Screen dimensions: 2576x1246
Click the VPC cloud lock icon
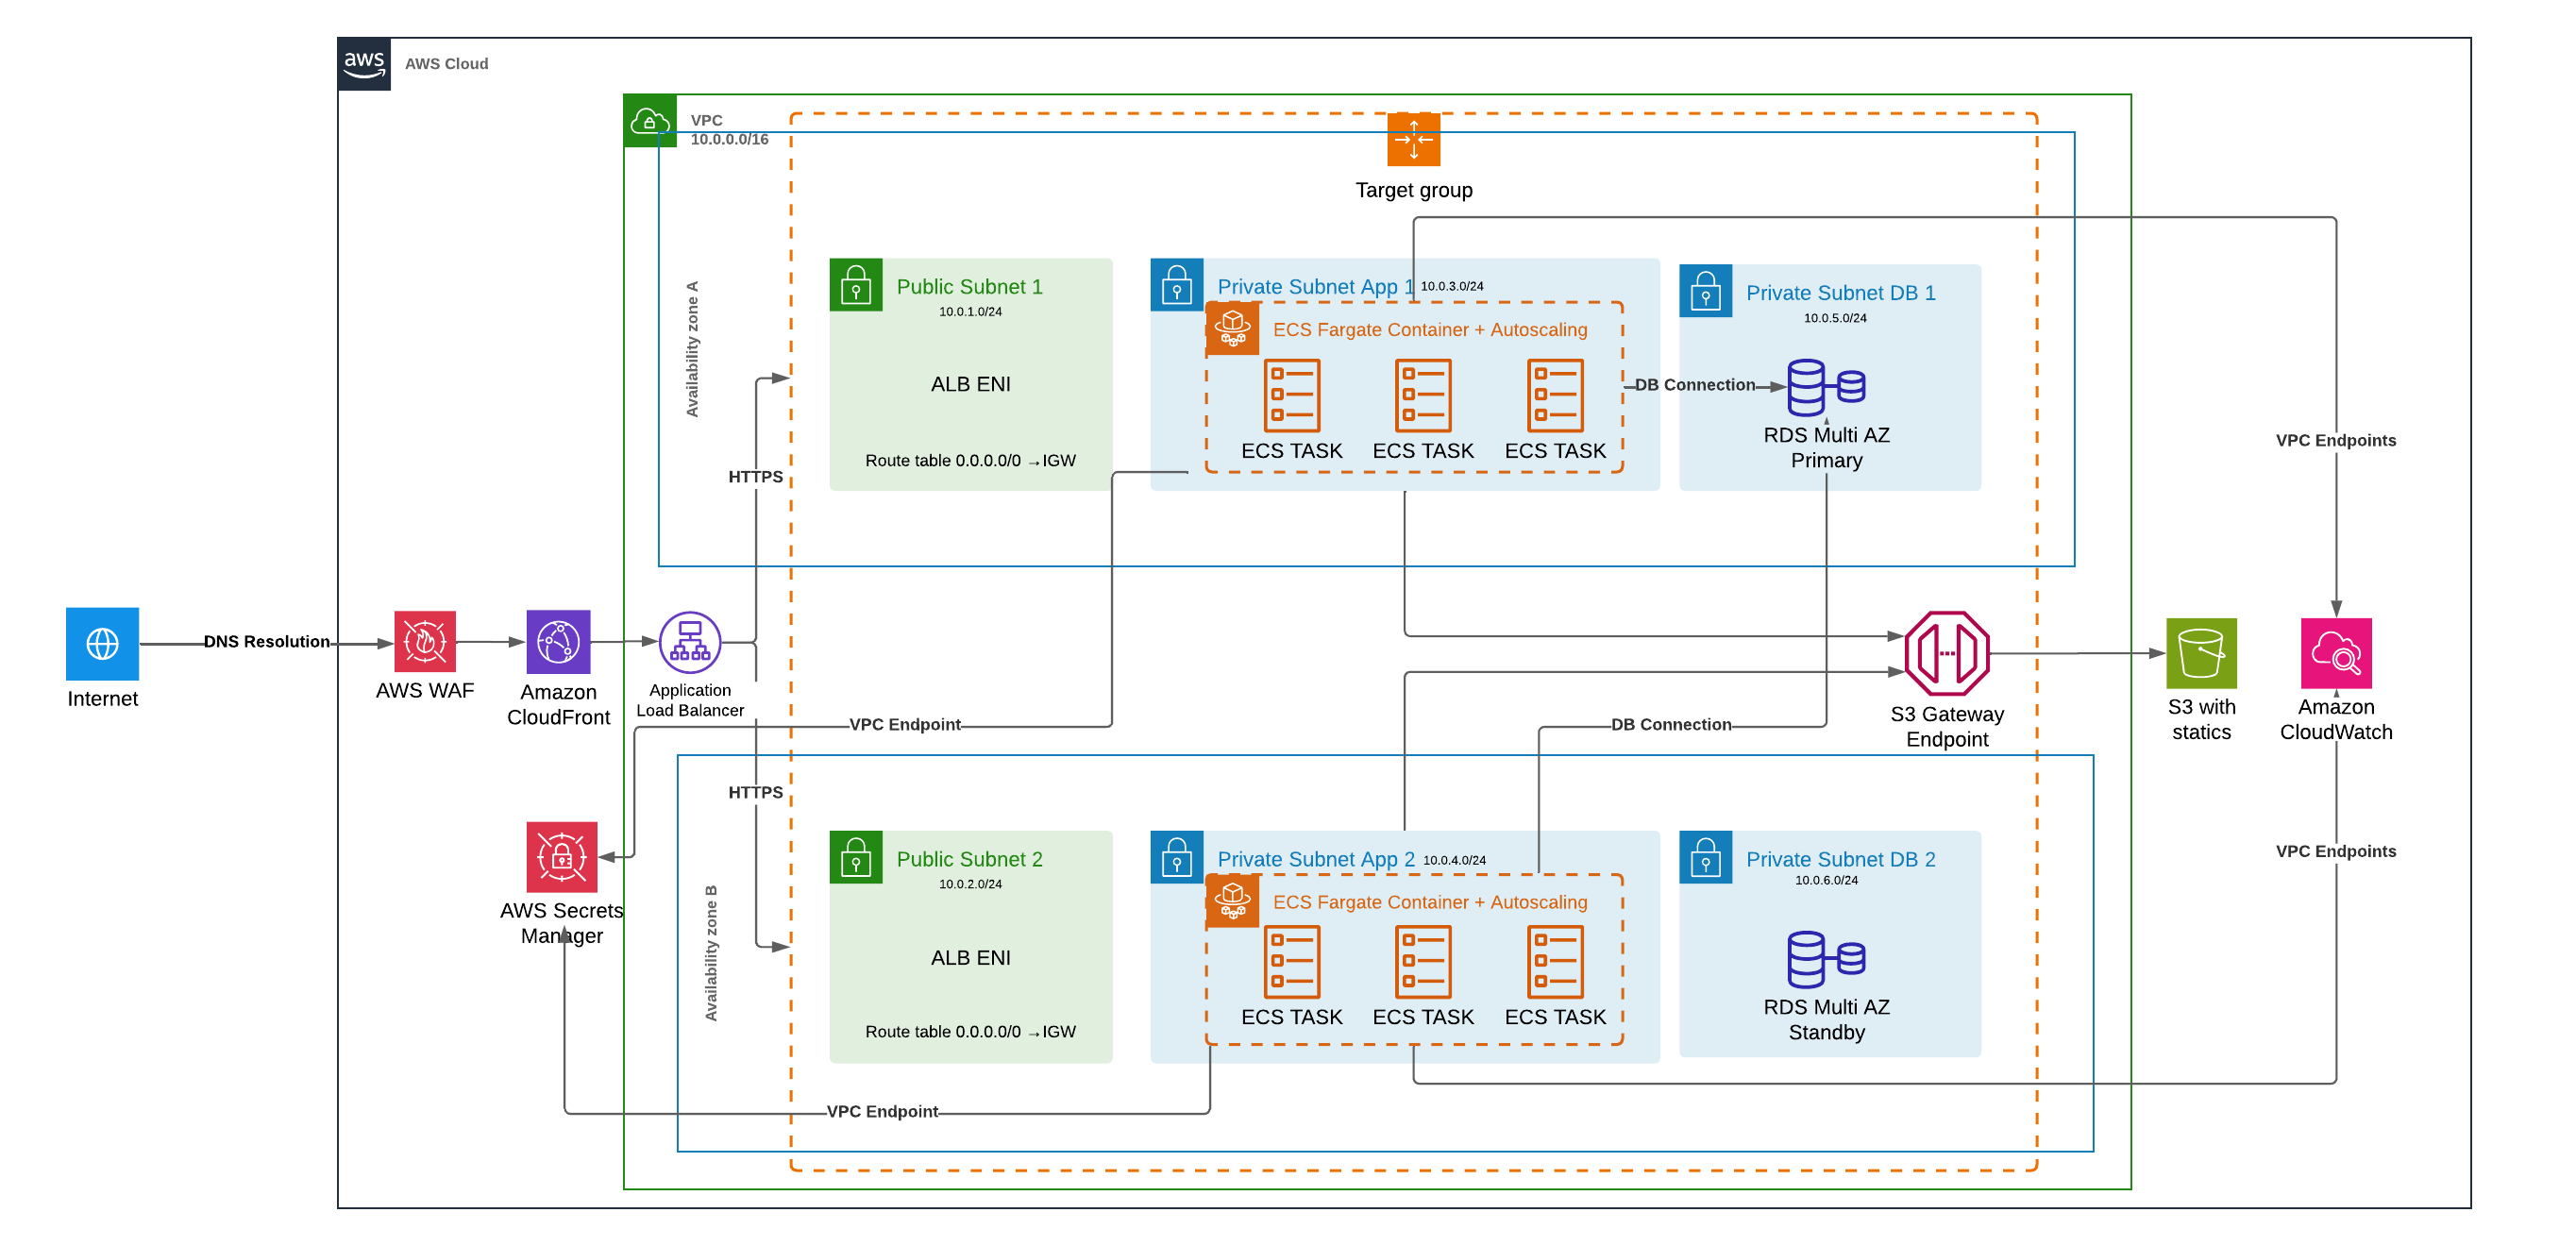650,121
